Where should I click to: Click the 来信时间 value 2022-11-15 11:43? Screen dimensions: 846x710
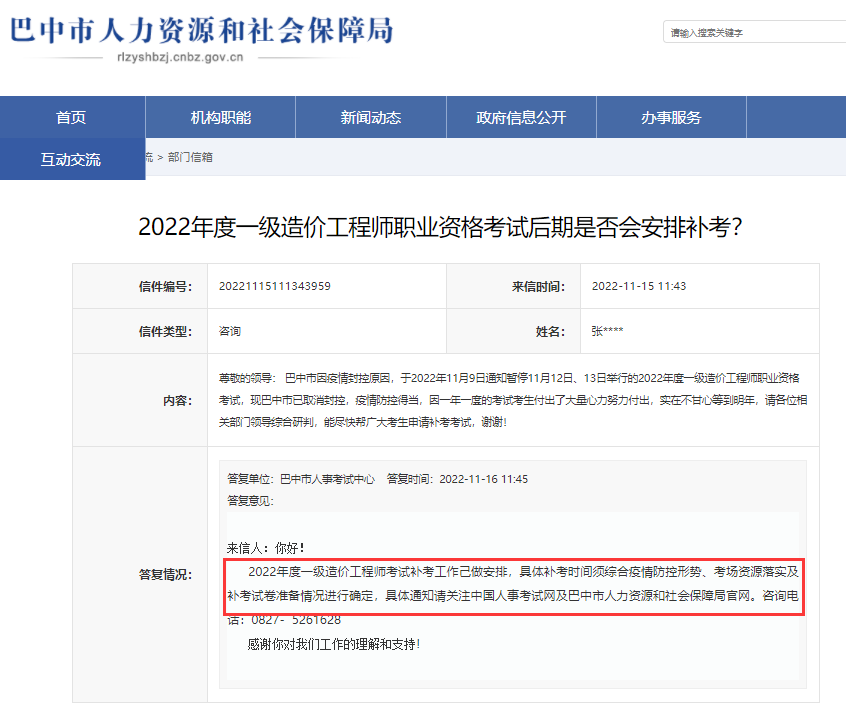coord(639,286)
